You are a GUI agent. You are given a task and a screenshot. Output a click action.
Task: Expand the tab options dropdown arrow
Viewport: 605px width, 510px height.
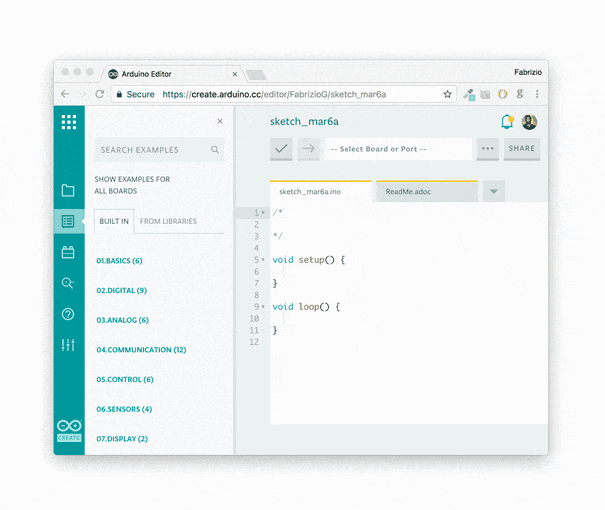494,191
